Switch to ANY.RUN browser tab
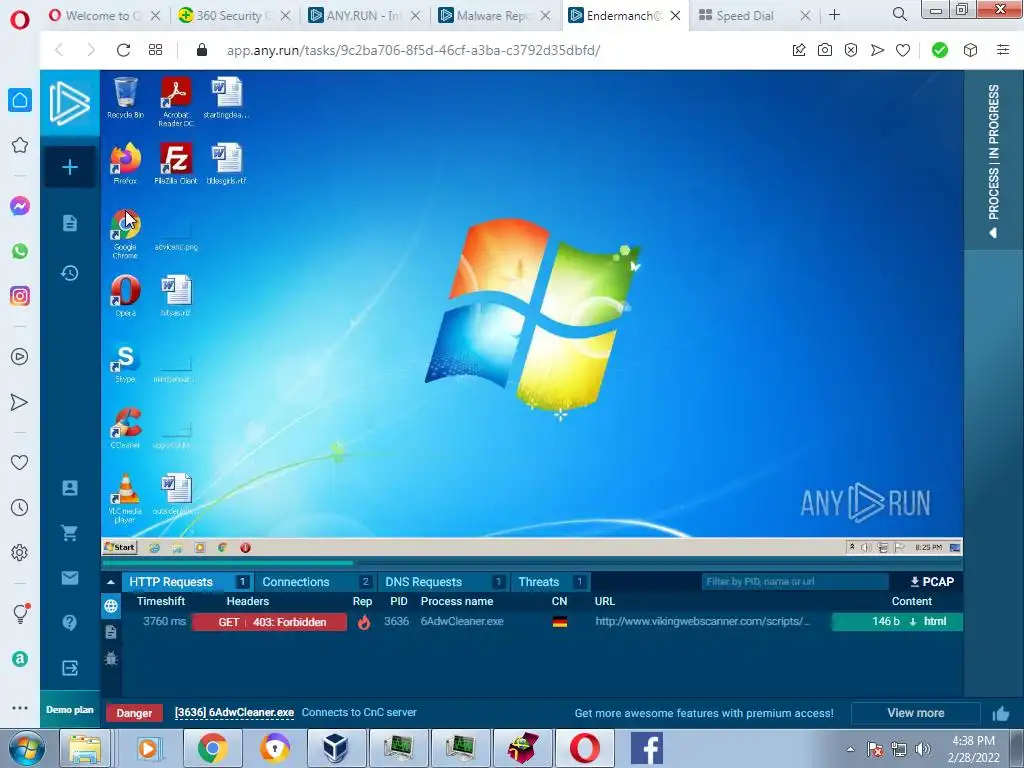Screen dimensions: 1024x768 [x=364, y=16]
